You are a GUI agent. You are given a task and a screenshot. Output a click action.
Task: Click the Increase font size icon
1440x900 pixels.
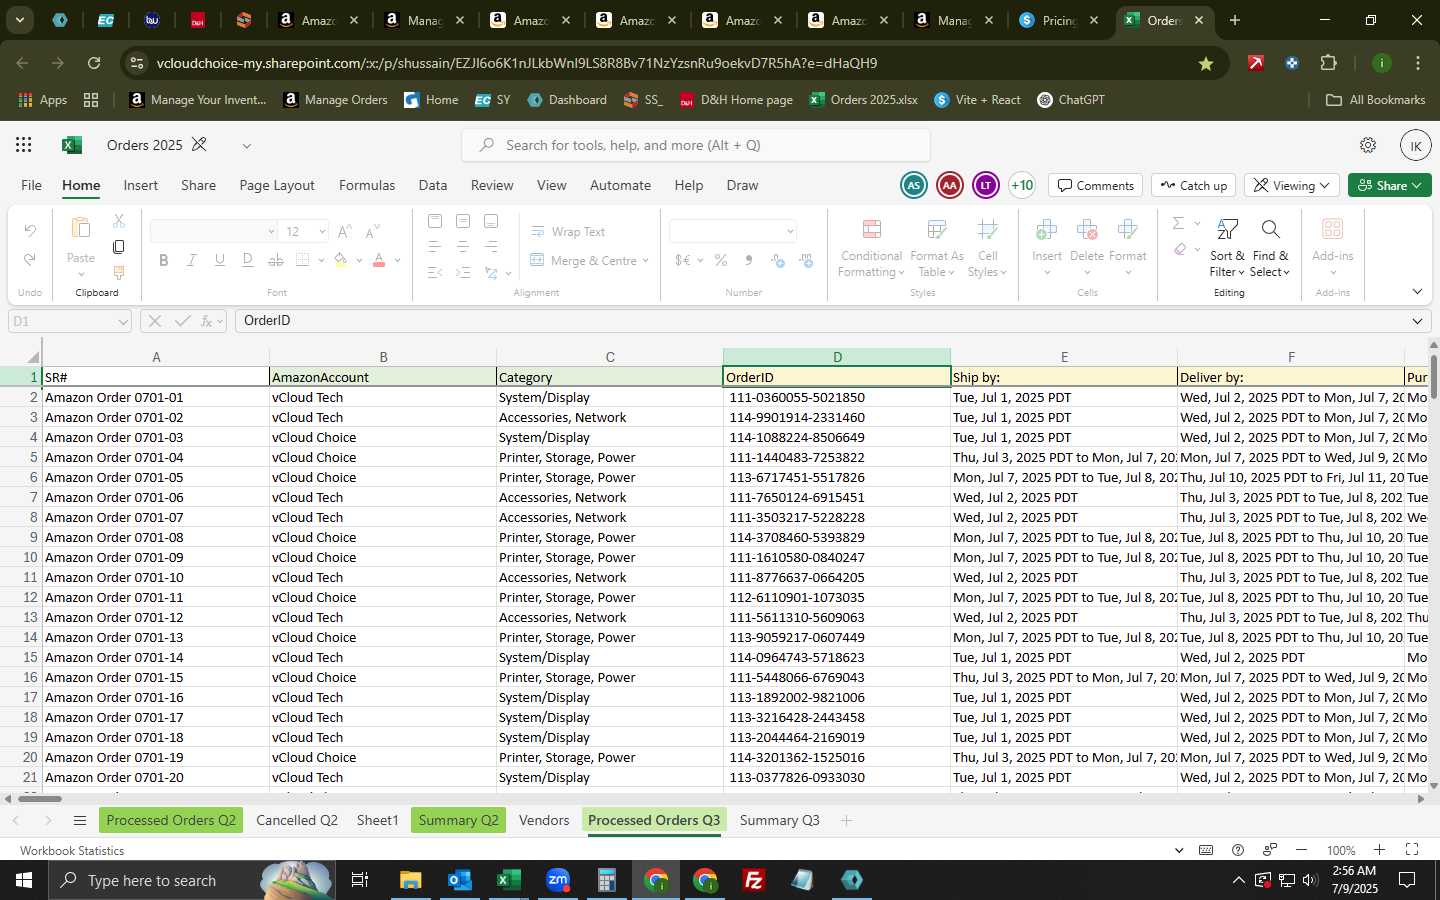(x=345, y=231)
